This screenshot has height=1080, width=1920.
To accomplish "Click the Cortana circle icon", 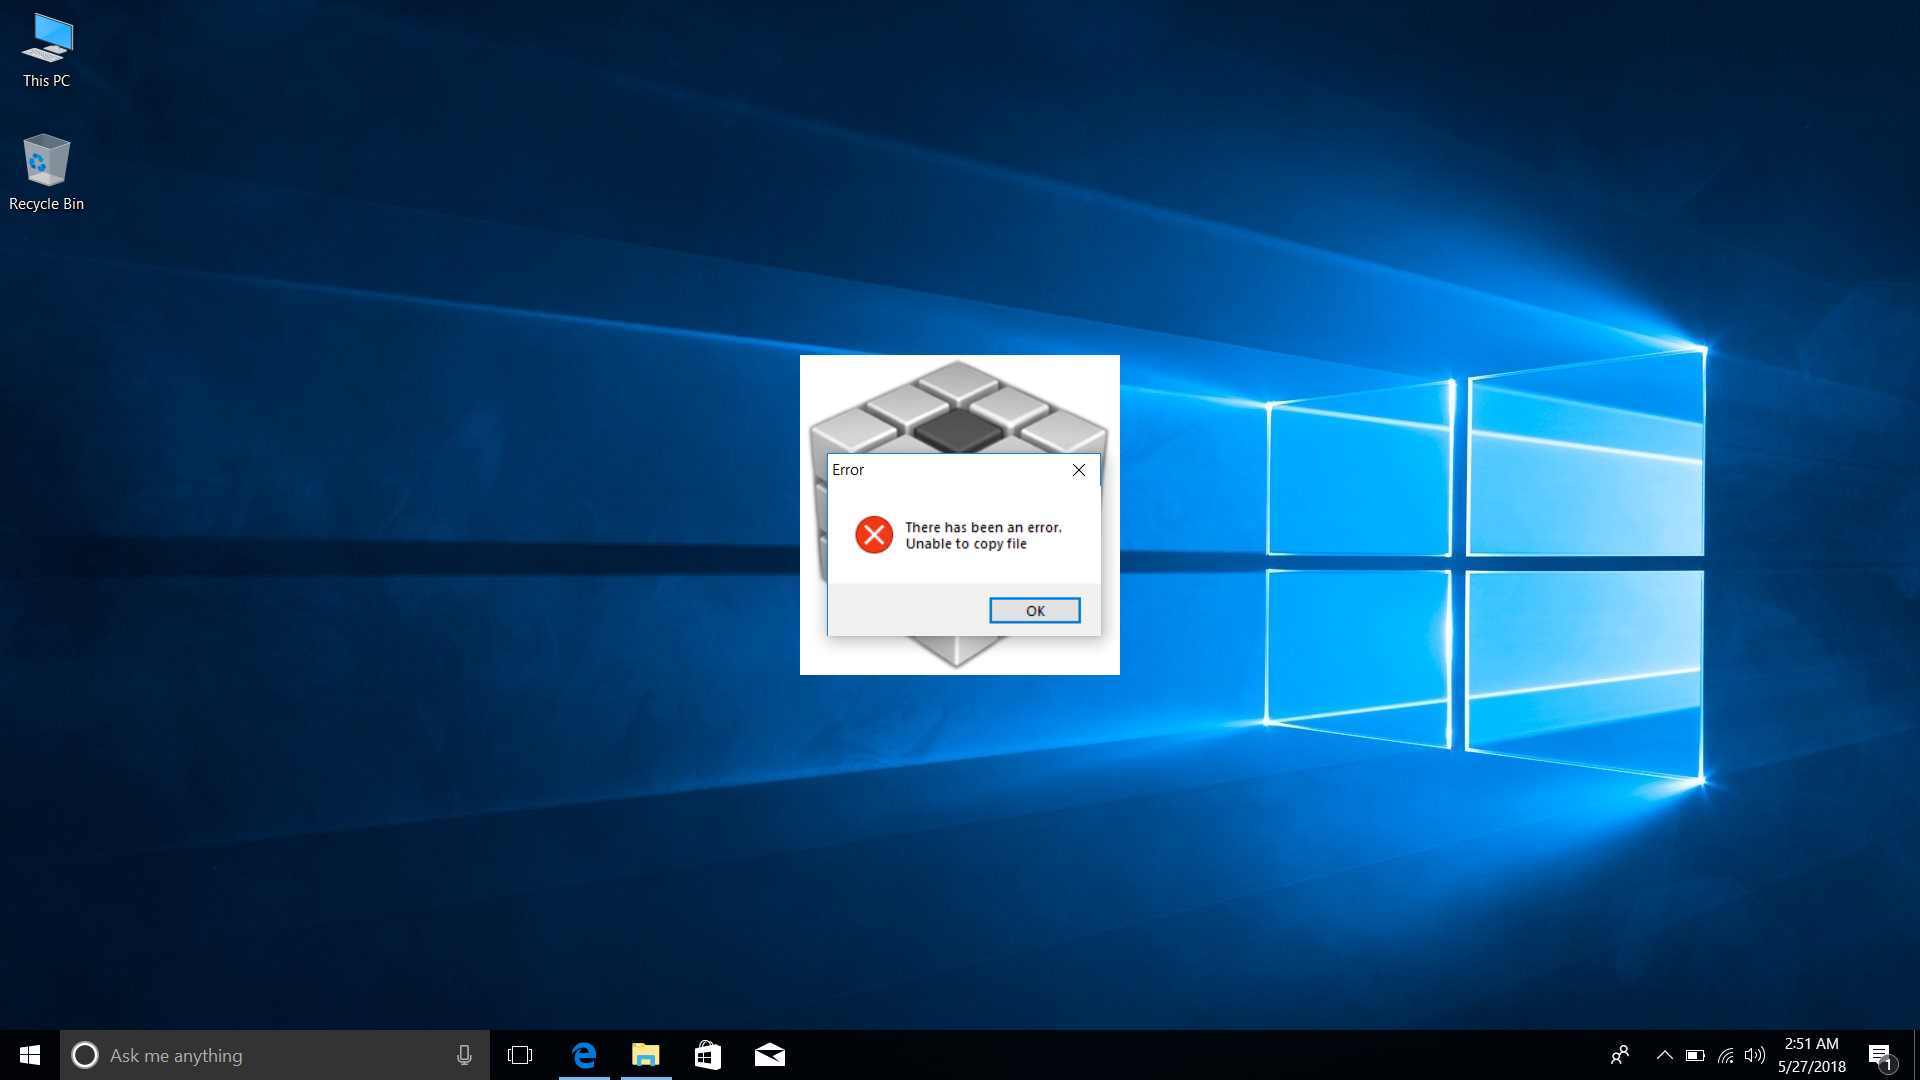I will coord(85,1055).
